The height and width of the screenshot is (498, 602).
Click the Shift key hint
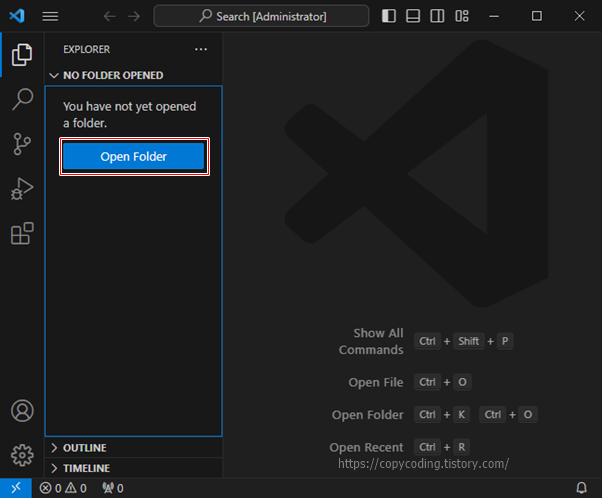pyautogui.click(x=469, y=341)
